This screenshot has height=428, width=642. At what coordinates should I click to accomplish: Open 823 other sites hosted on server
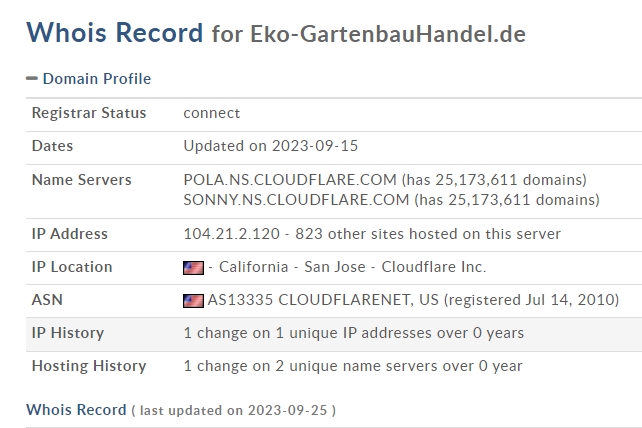(428, 234)
